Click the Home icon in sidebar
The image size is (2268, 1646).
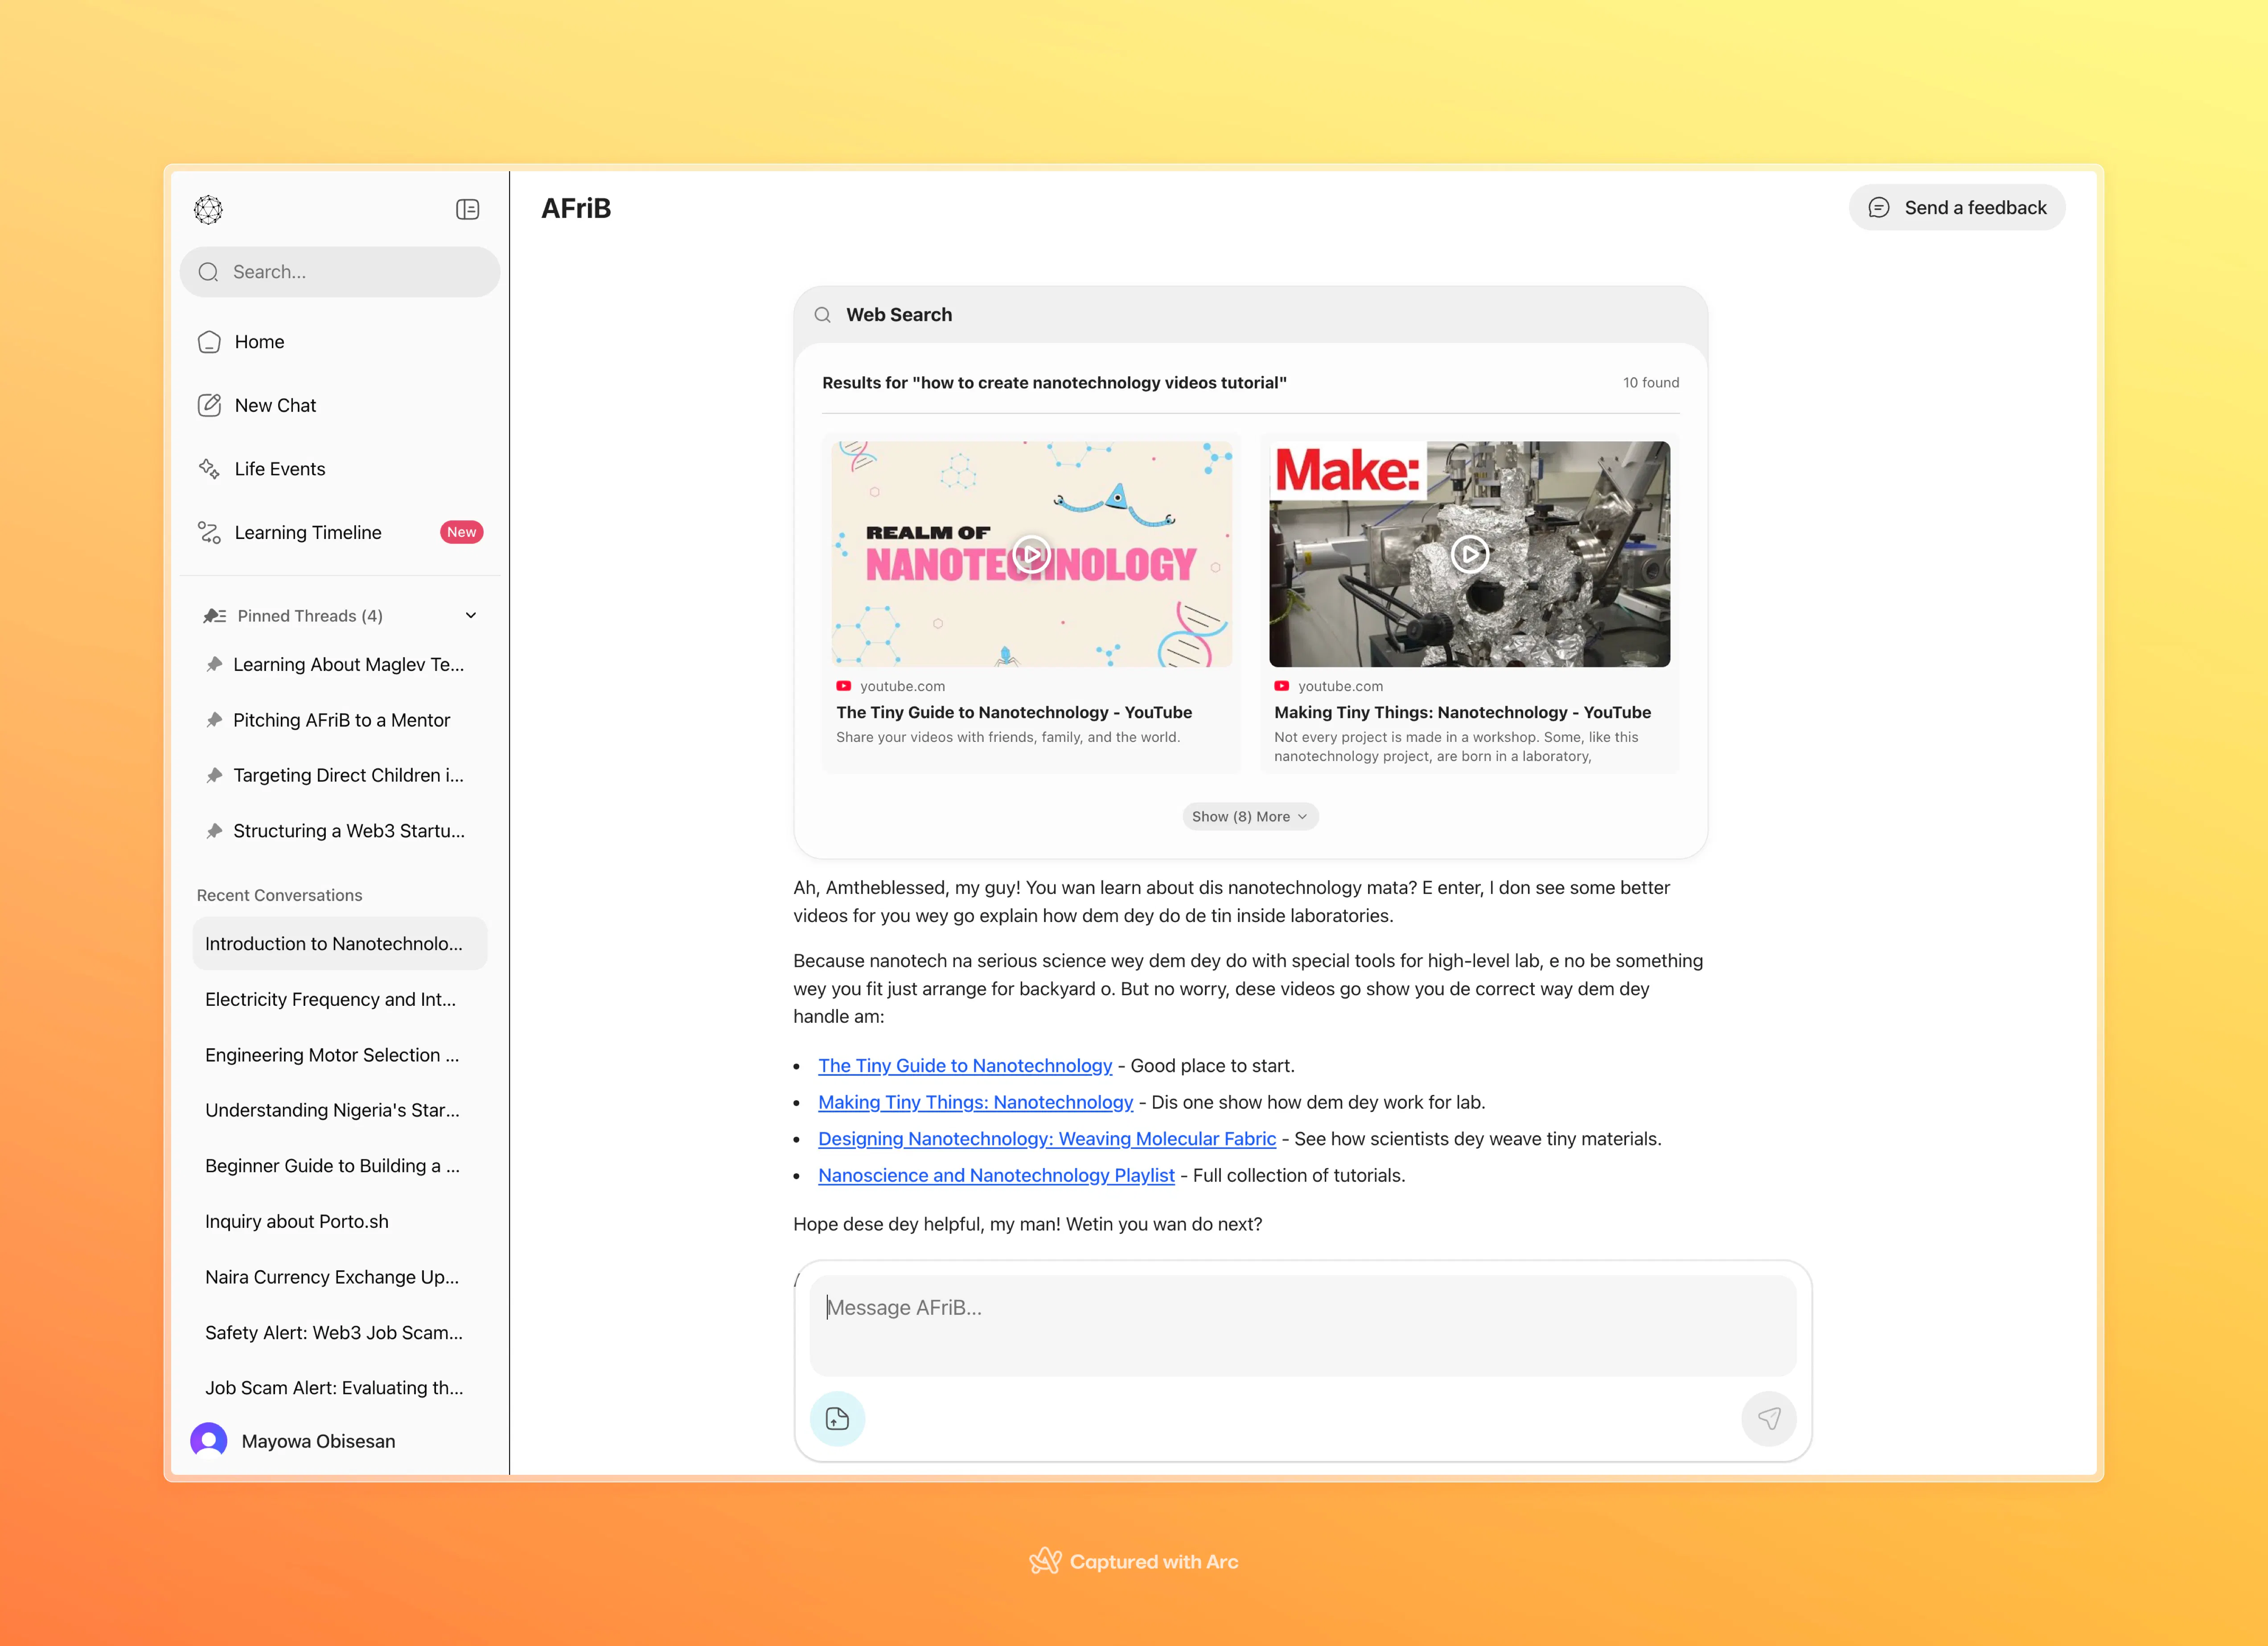[x=209, y=342]
